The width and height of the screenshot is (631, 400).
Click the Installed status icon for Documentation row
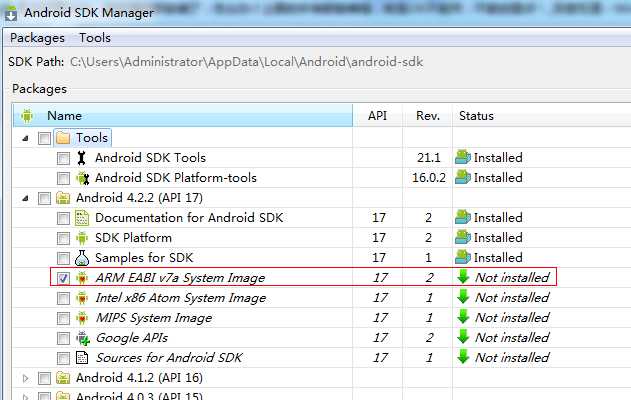coord(463,217)
